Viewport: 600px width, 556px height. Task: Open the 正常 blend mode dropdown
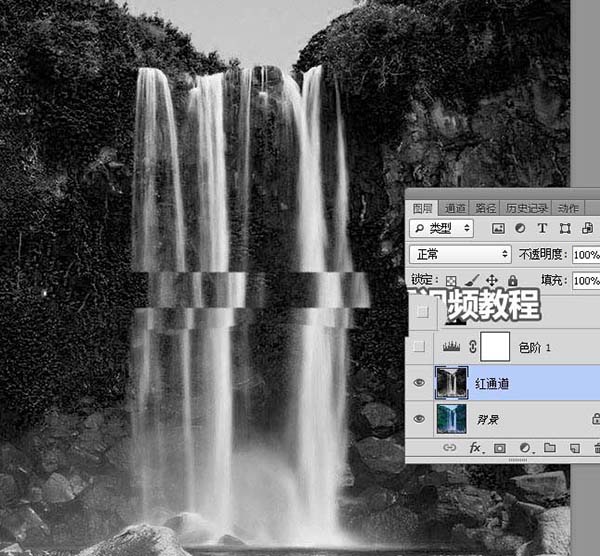coord(461,255)
